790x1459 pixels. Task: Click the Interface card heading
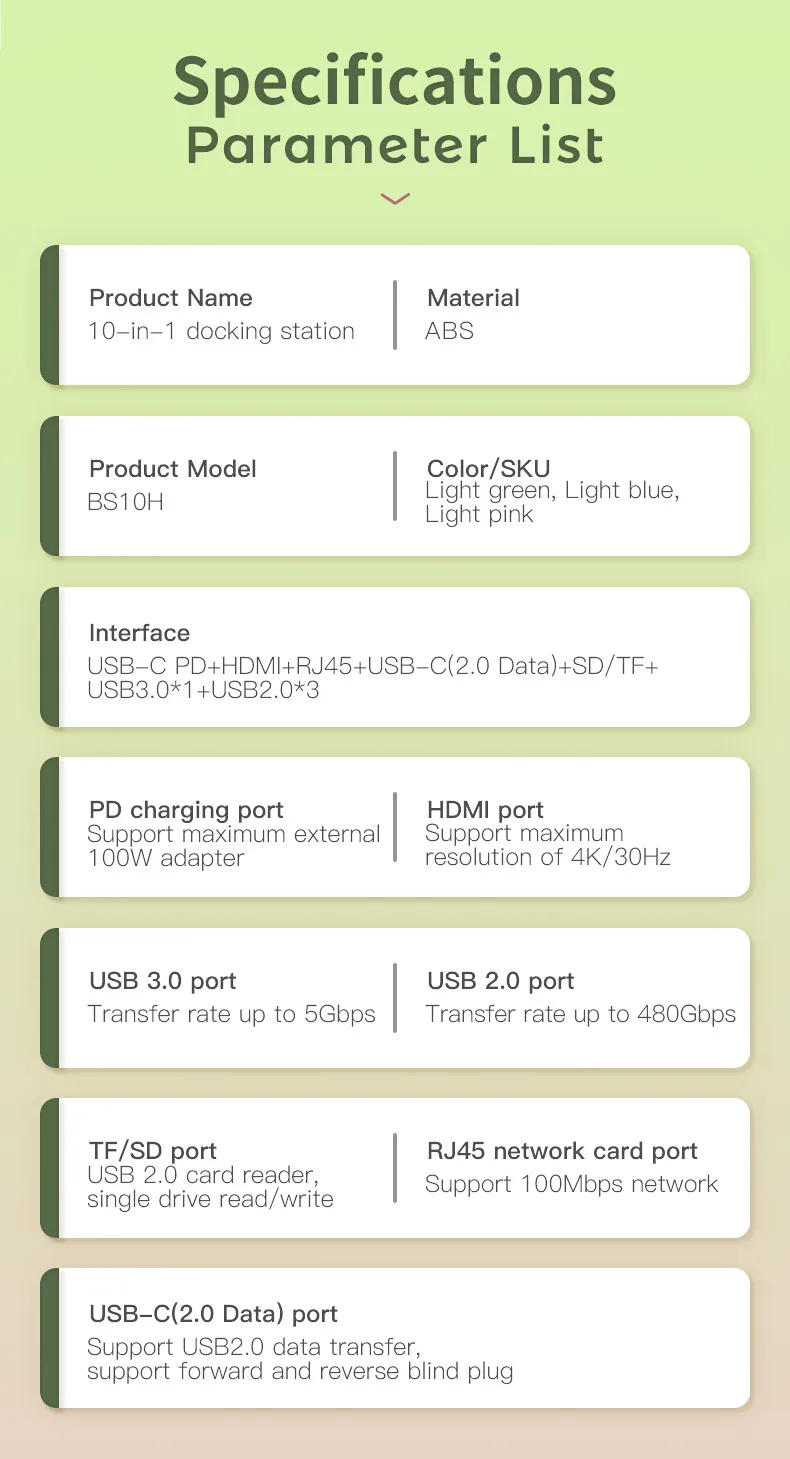tap(139, 633)
